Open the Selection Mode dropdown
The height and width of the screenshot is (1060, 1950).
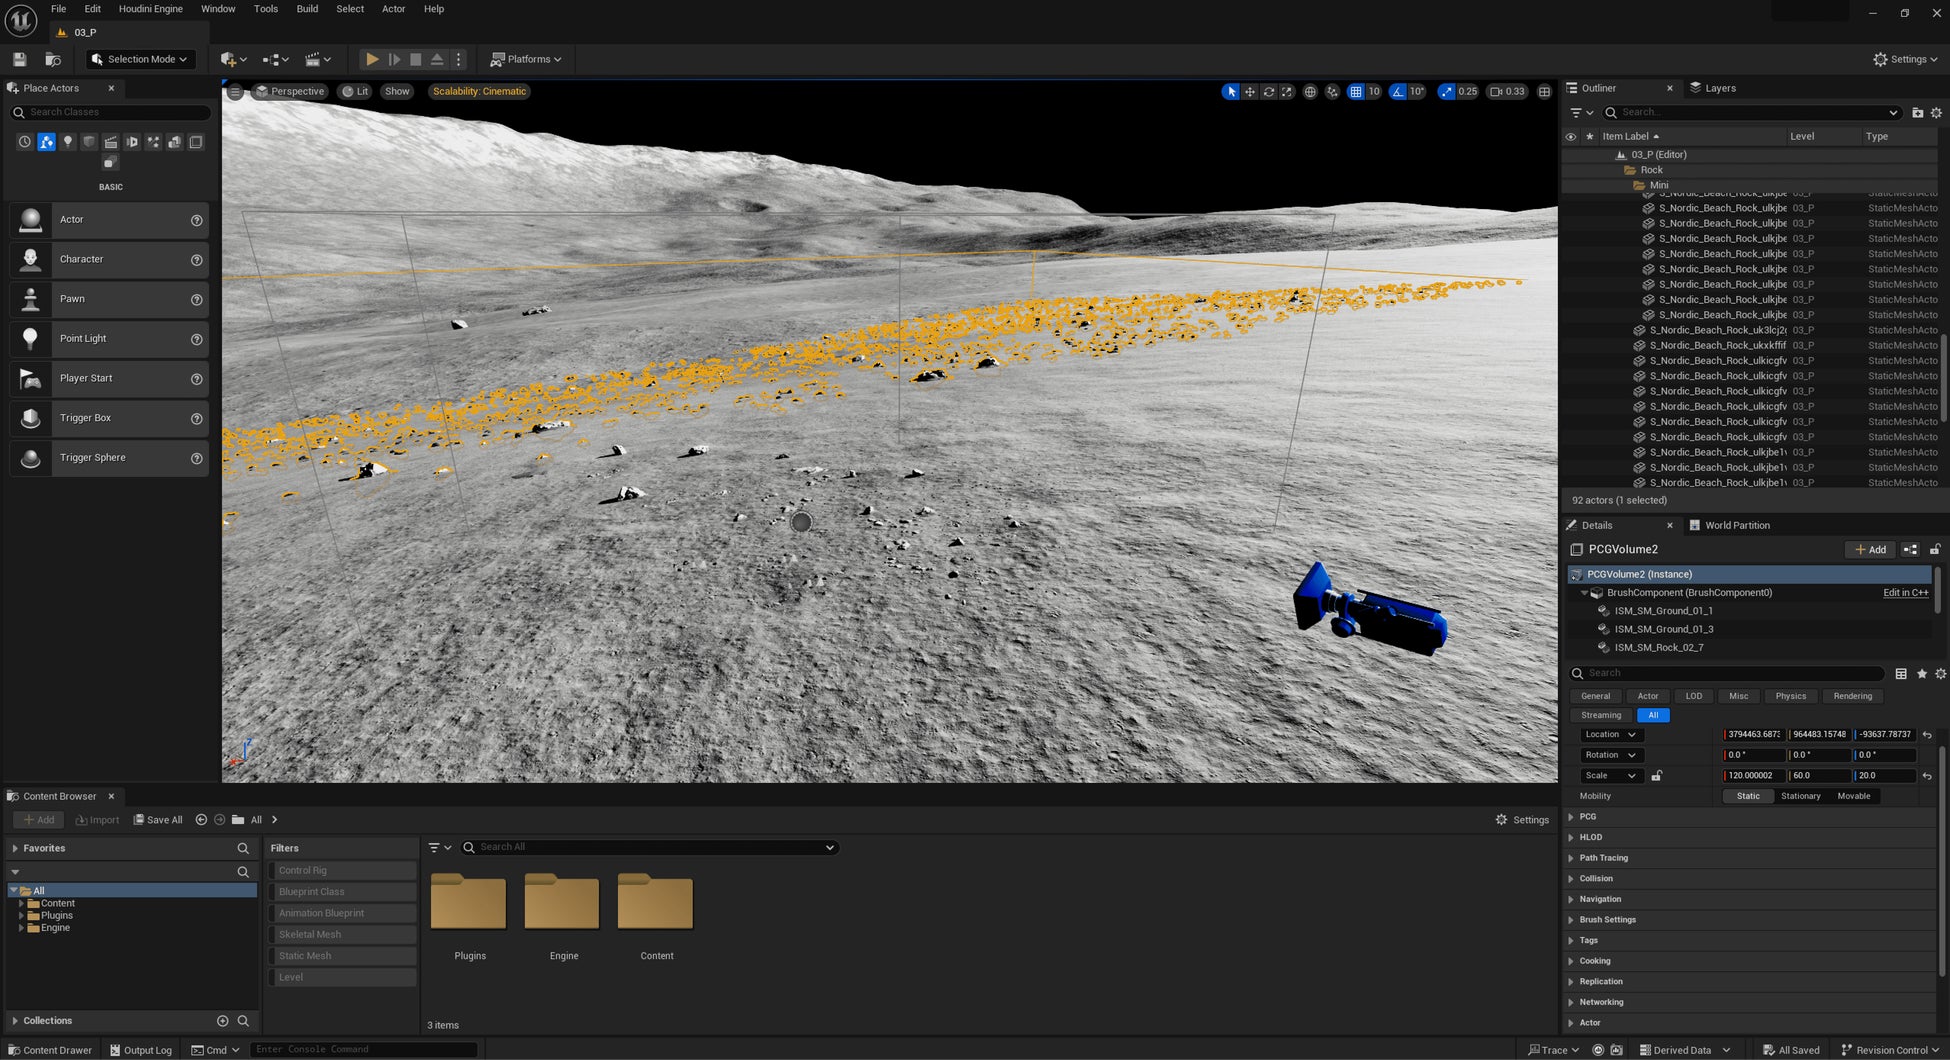[x=139, y=60]
